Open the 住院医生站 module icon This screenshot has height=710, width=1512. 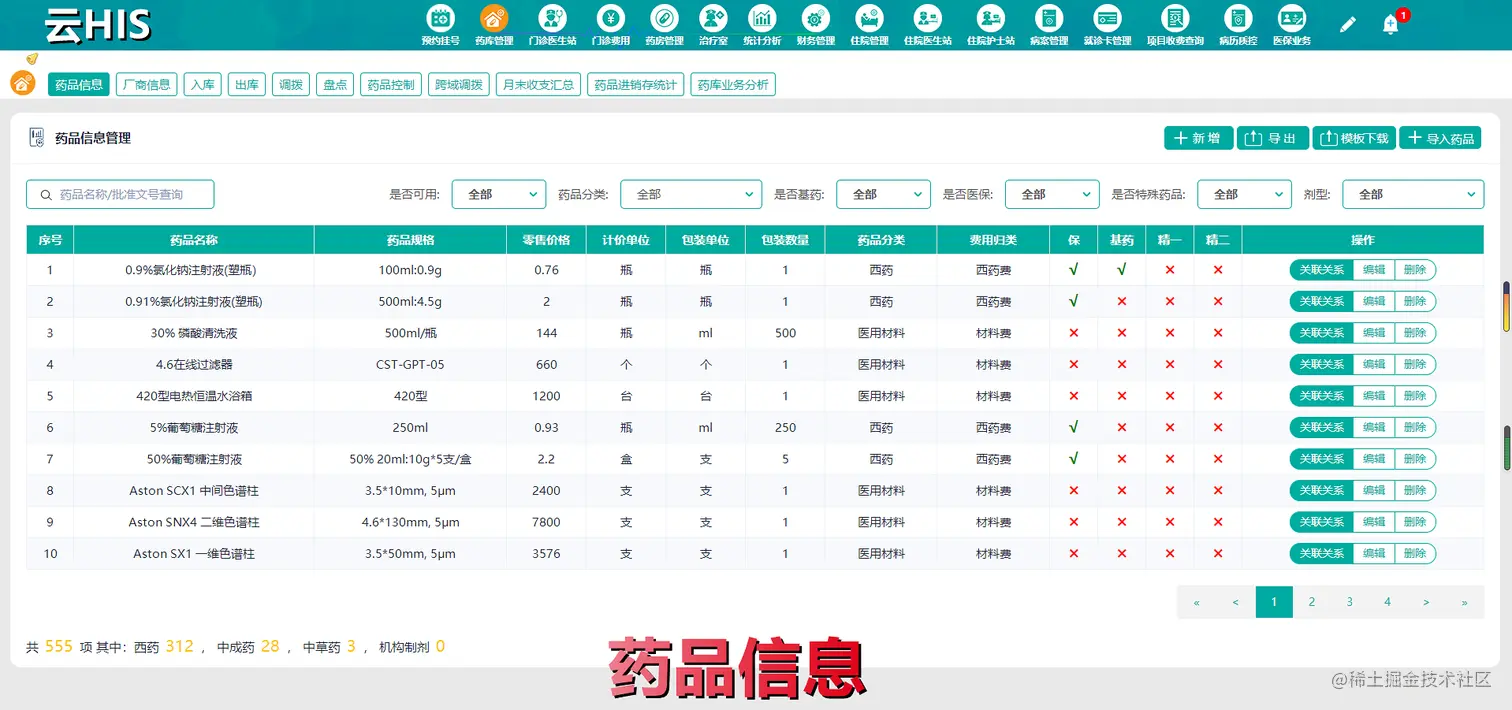pyautogui.click(x=929, y=18)
